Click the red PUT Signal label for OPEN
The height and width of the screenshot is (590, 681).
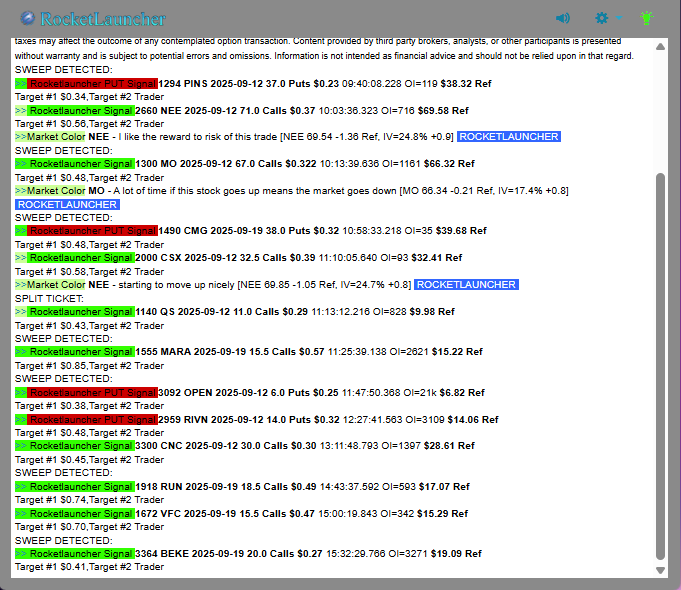click(92, 393)
